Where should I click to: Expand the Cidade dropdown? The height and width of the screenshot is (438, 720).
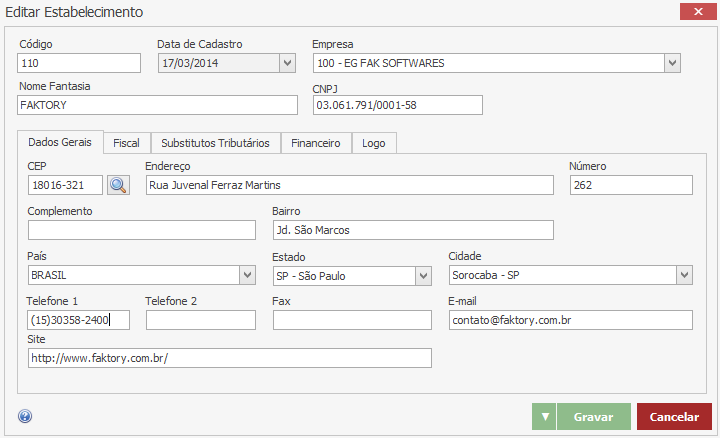(x=684, y=275)
